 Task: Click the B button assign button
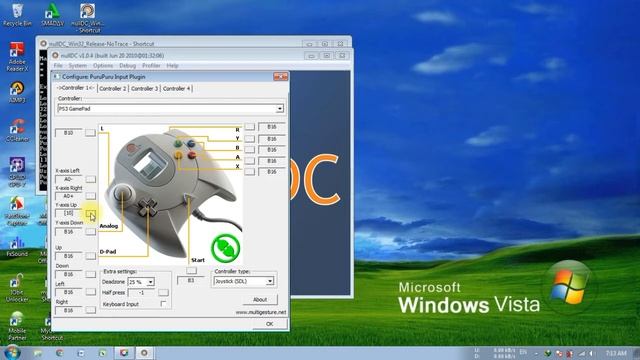(x=249, y=150)
